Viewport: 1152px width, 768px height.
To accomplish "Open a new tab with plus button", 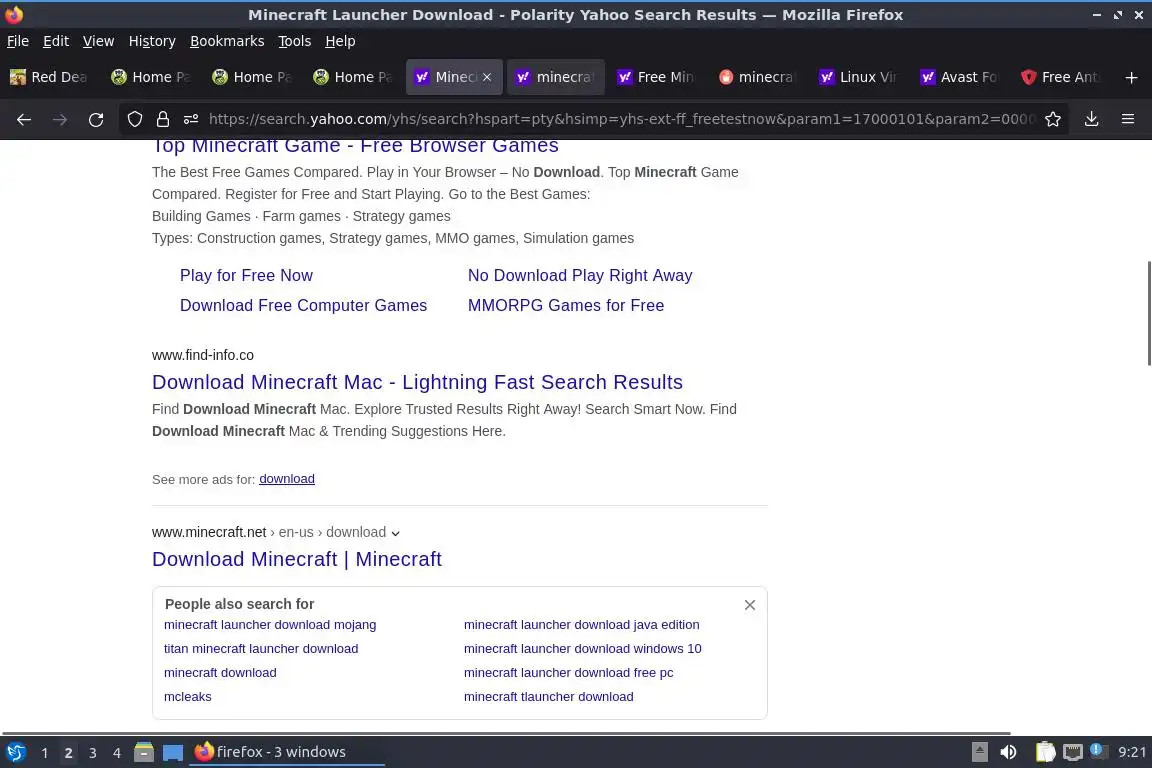I will tap(1131, 77).
